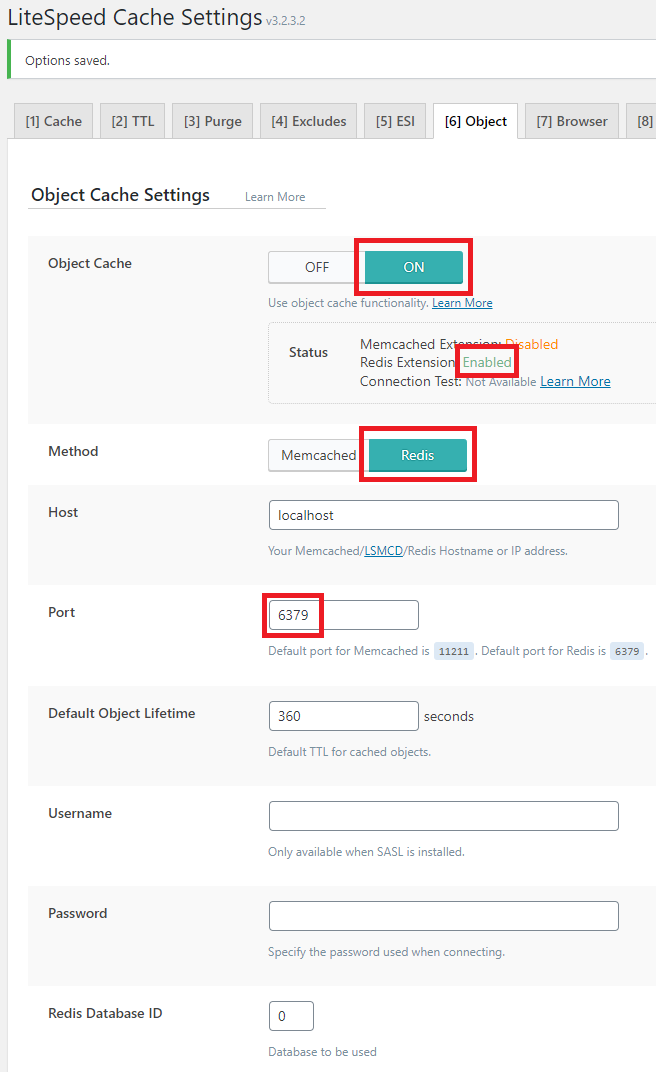Screen dimensions: 656x1072
Task: Click Learn More beside Object Cache Settings heading
Action: (275, 197)
